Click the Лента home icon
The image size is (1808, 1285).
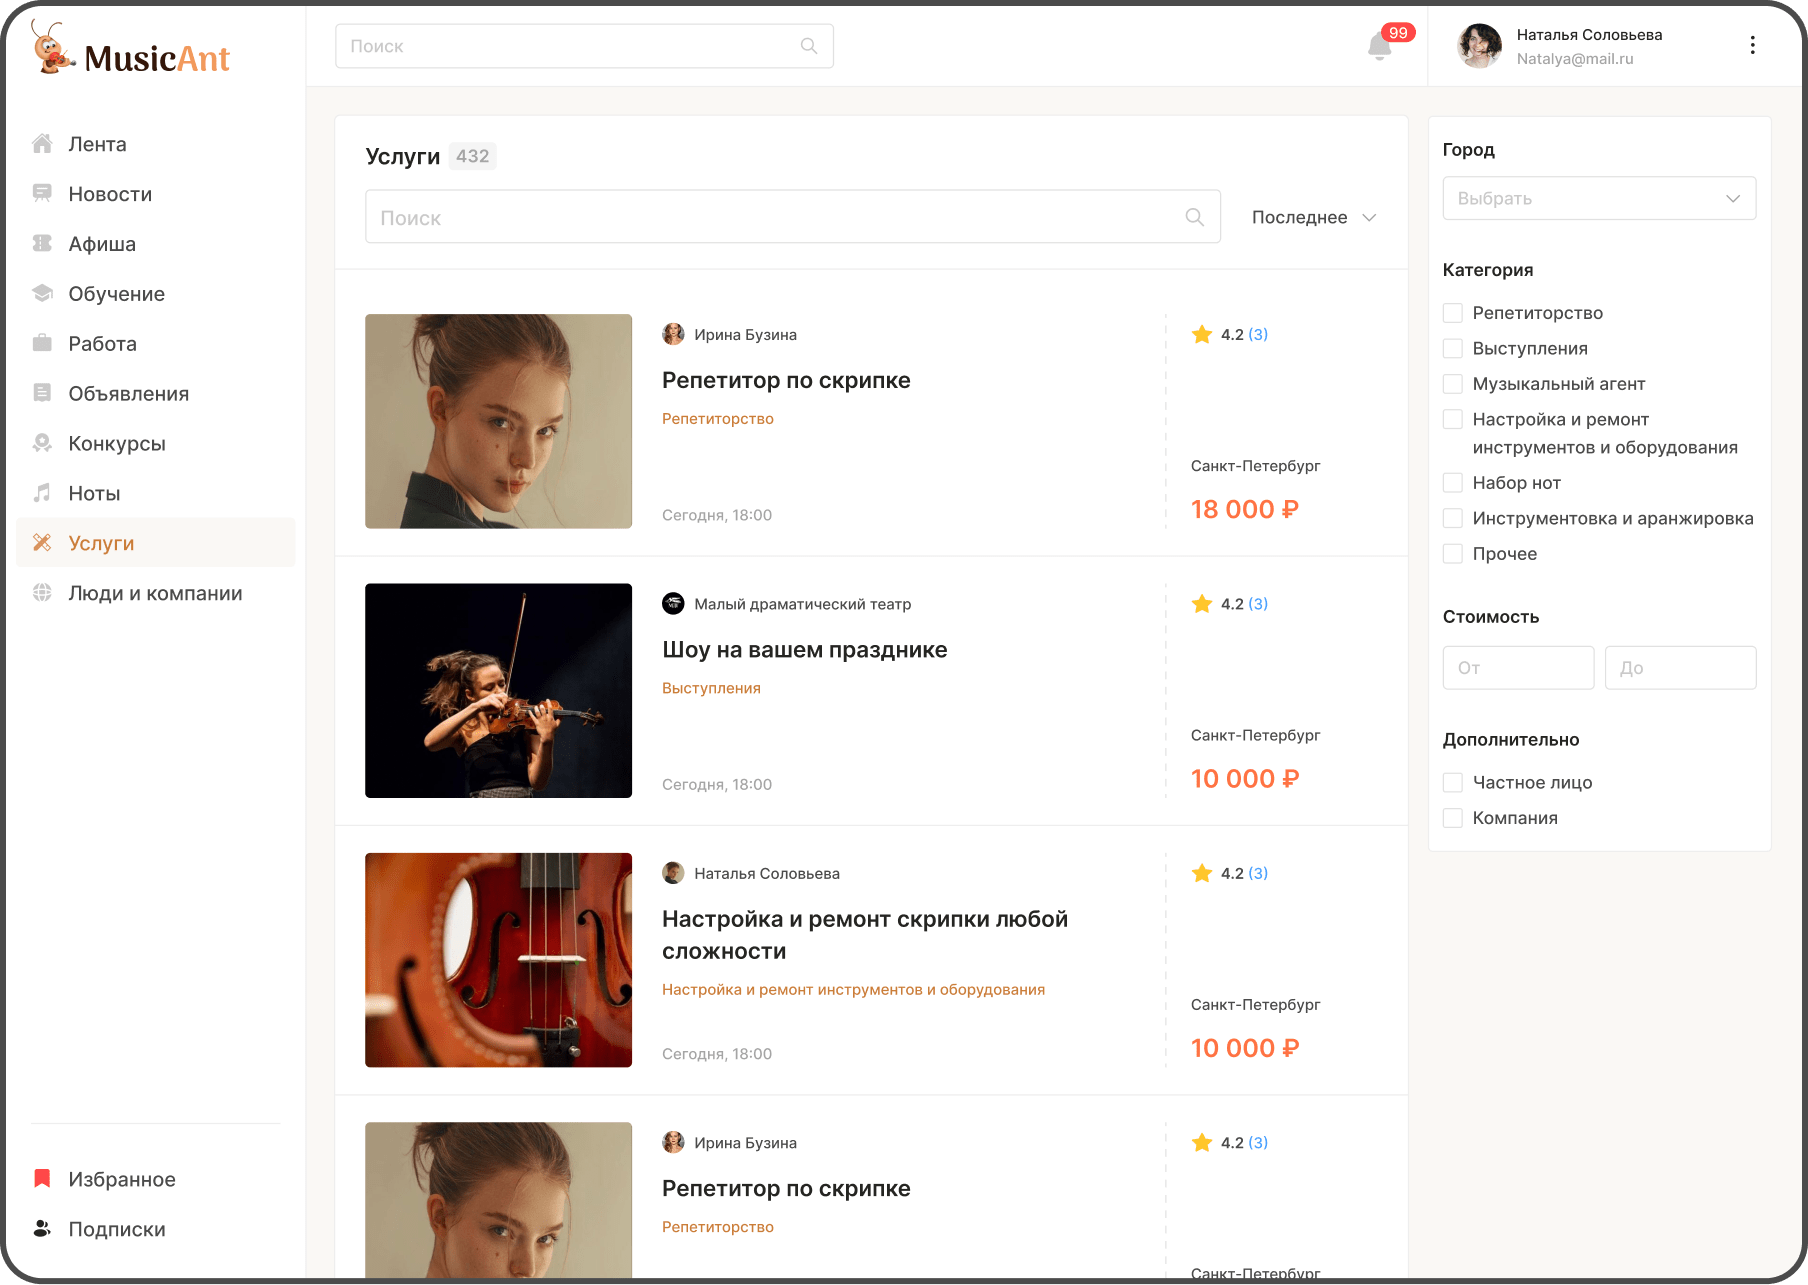coord(42,144)
